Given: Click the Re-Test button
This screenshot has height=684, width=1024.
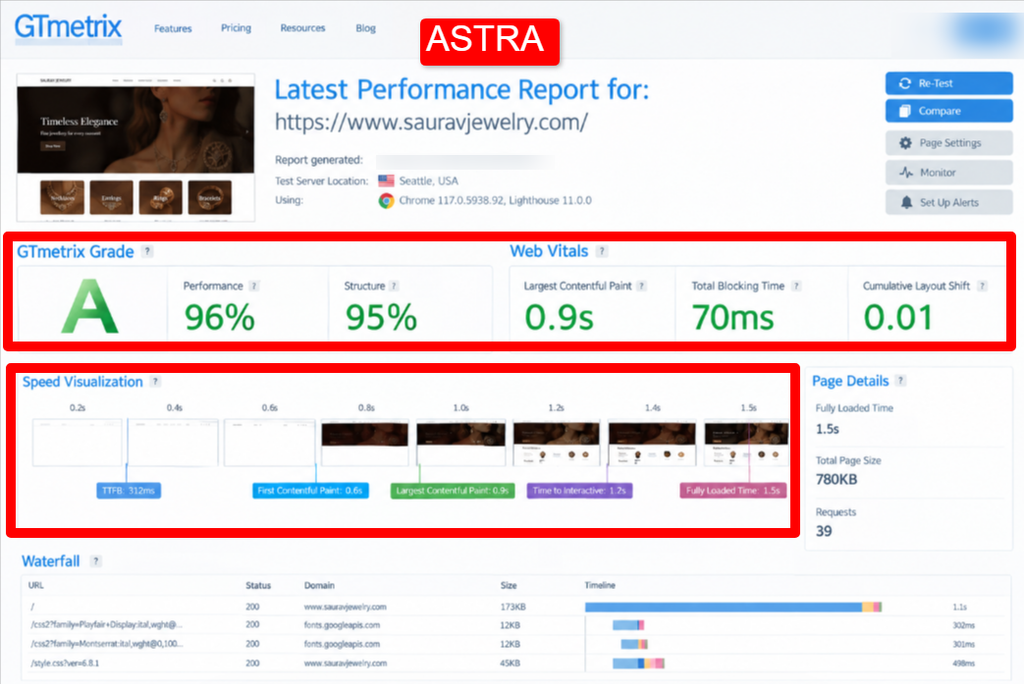Looking at the screenshot, I should 948,84.
